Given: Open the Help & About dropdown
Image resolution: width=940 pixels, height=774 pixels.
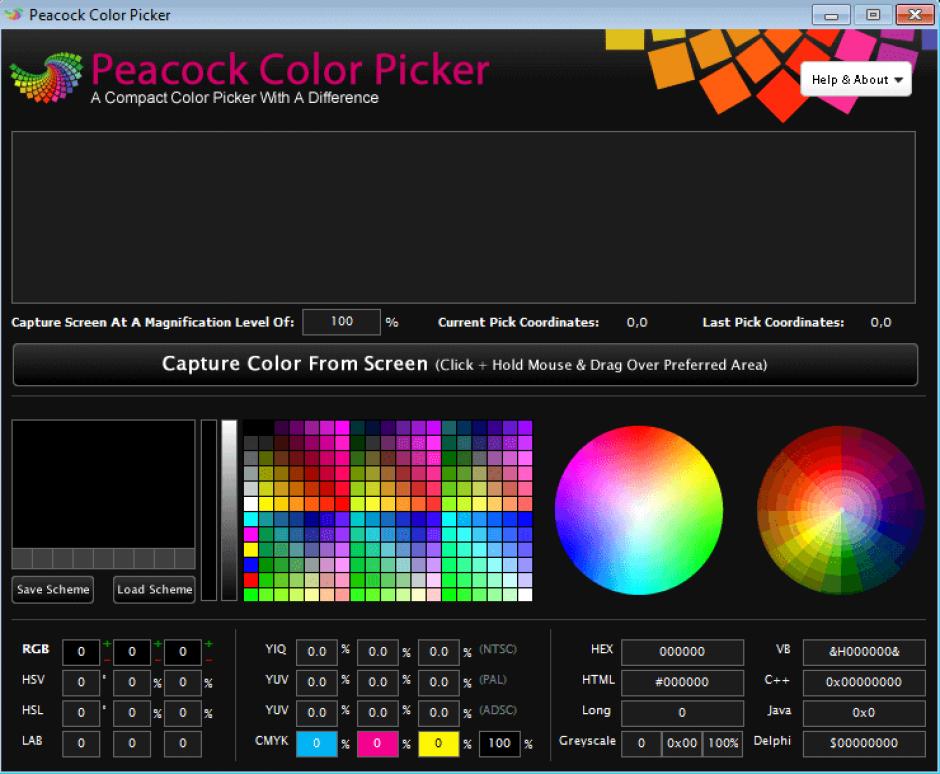Looking at the screenshot, I should pos(855,79).
